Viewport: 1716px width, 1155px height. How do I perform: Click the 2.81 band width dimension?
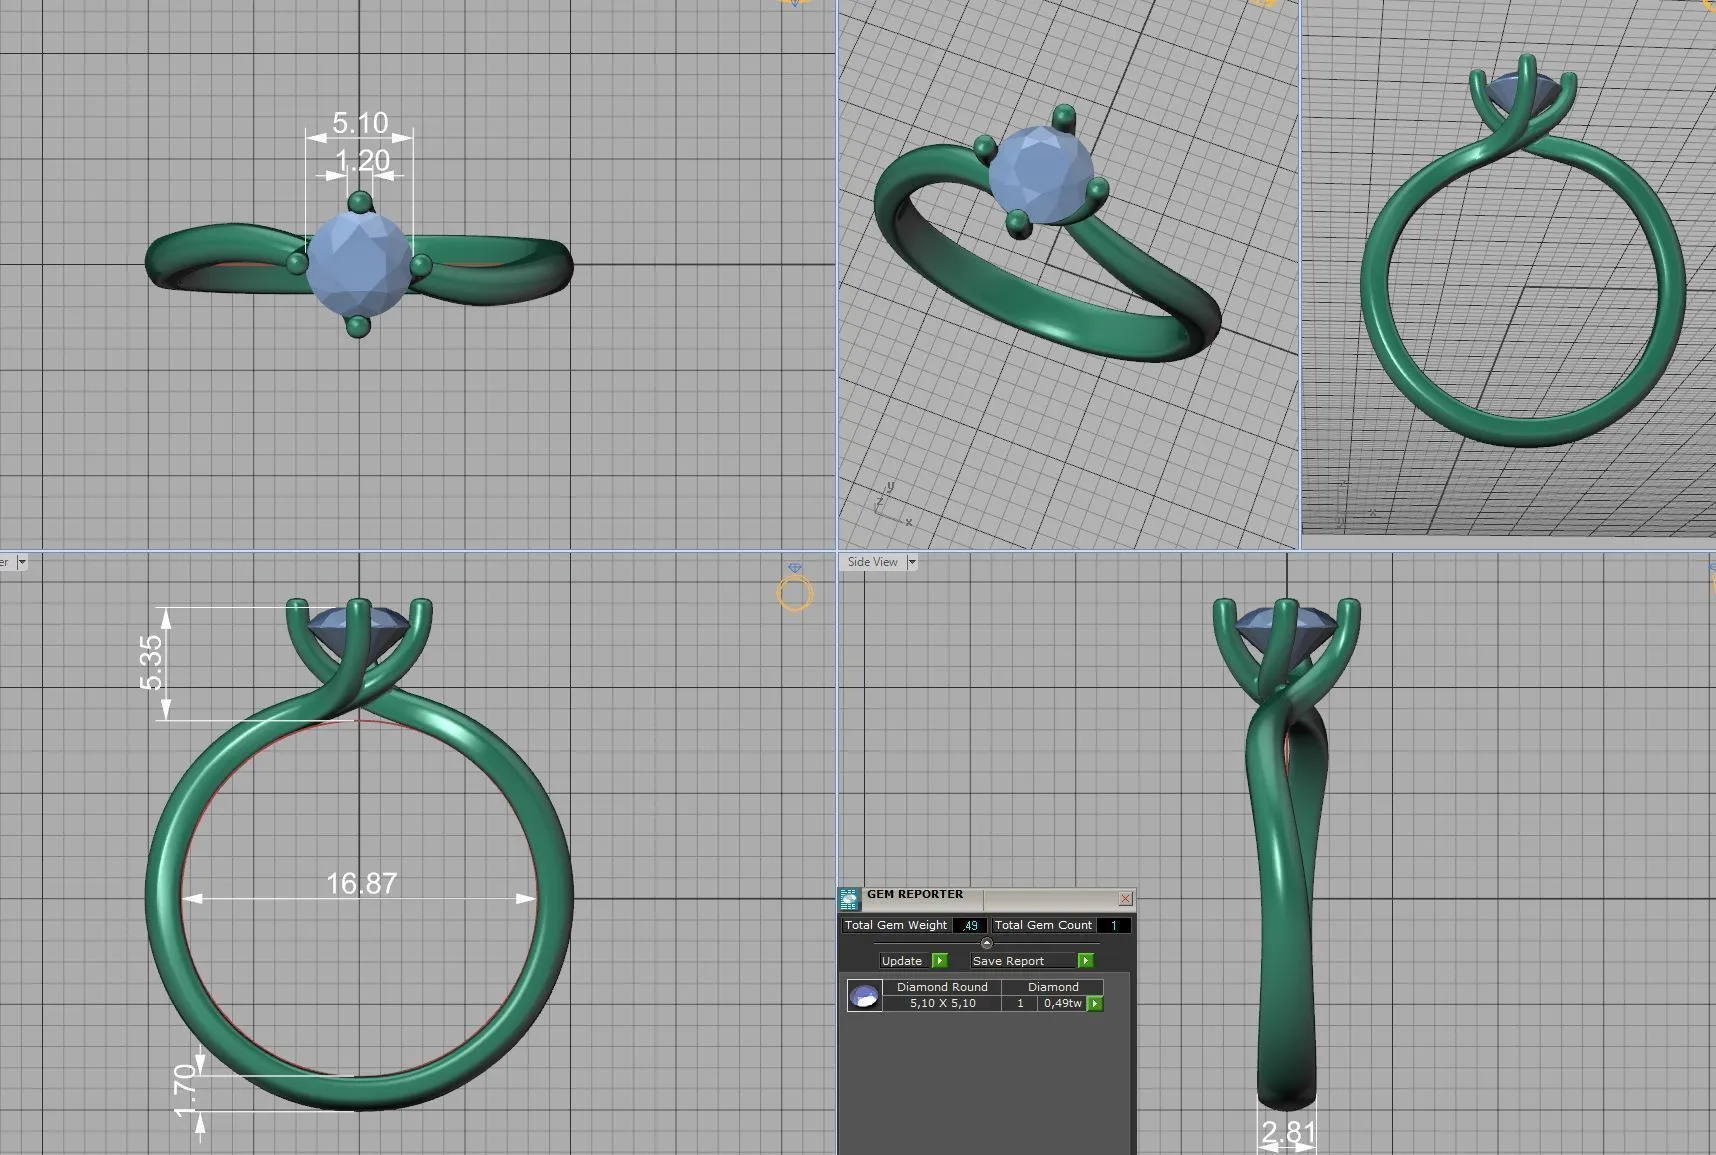pos(1287,1132)
